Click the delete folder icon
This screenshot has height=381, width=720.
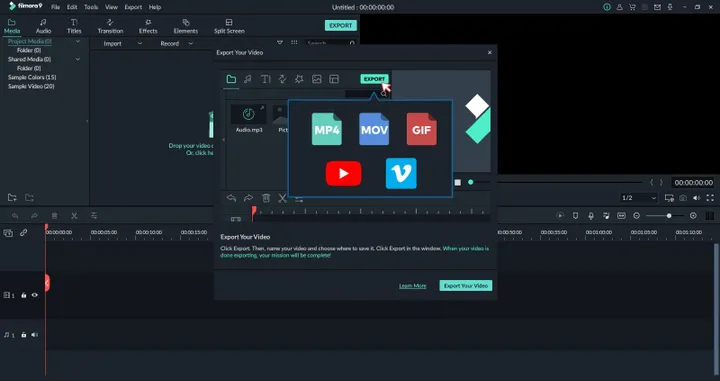pos(29,198)
